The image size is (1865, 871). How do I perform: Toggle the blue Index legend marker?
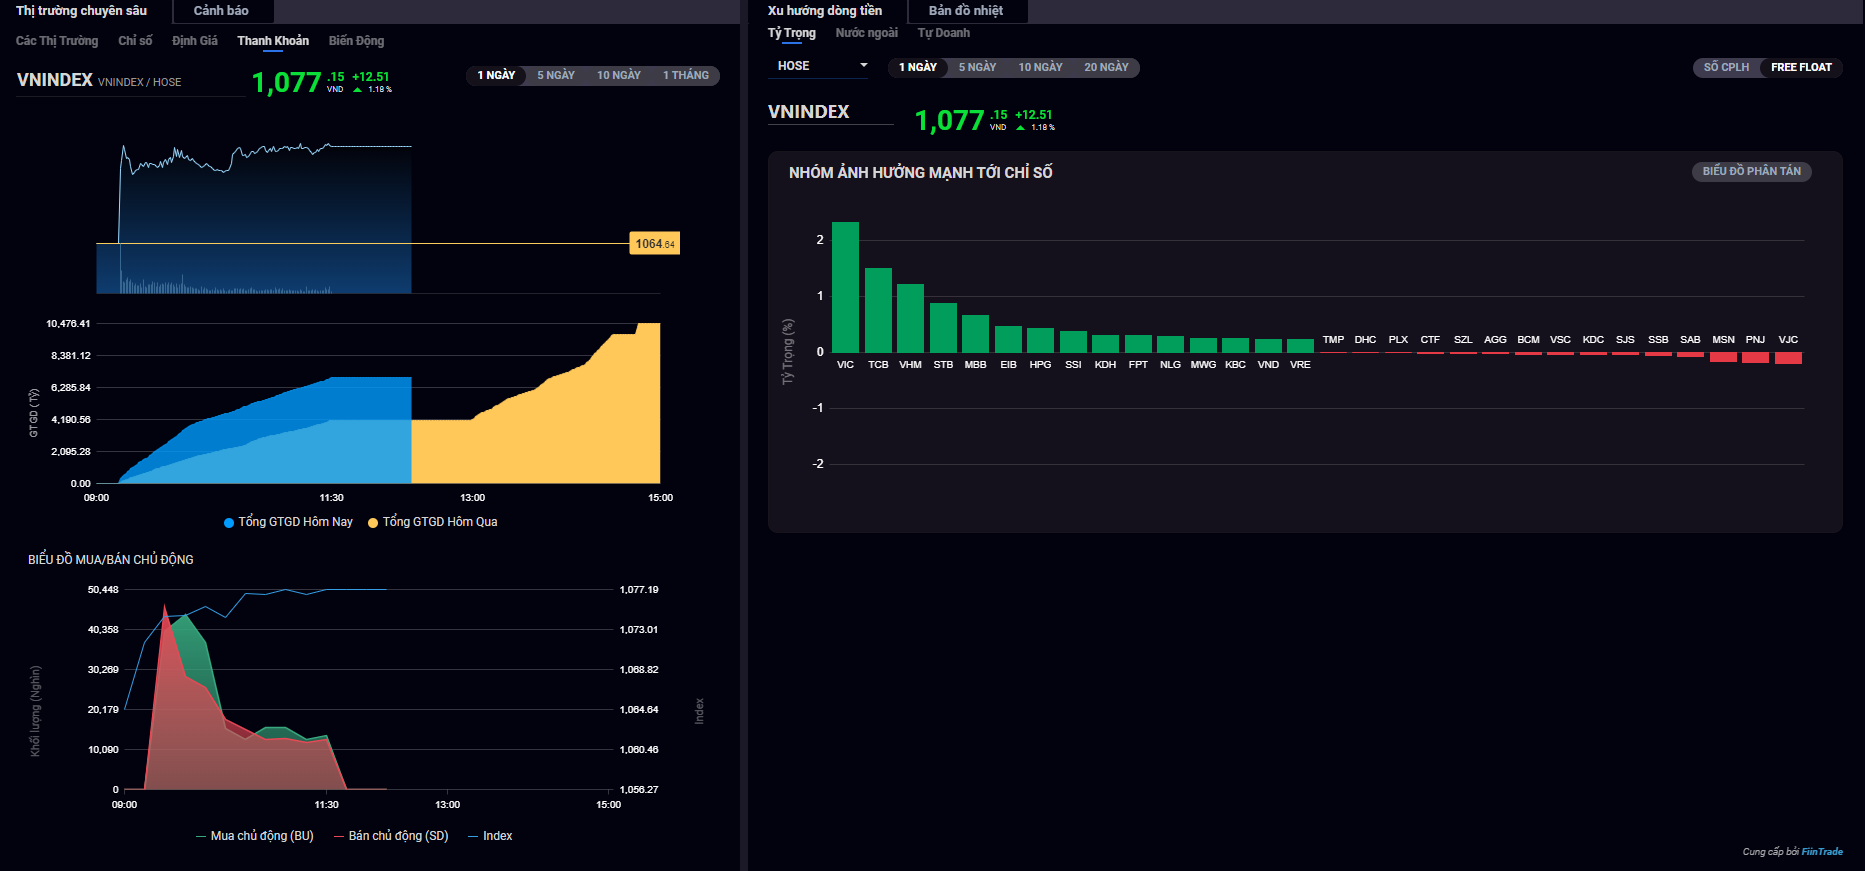click(x=473, y=837)
